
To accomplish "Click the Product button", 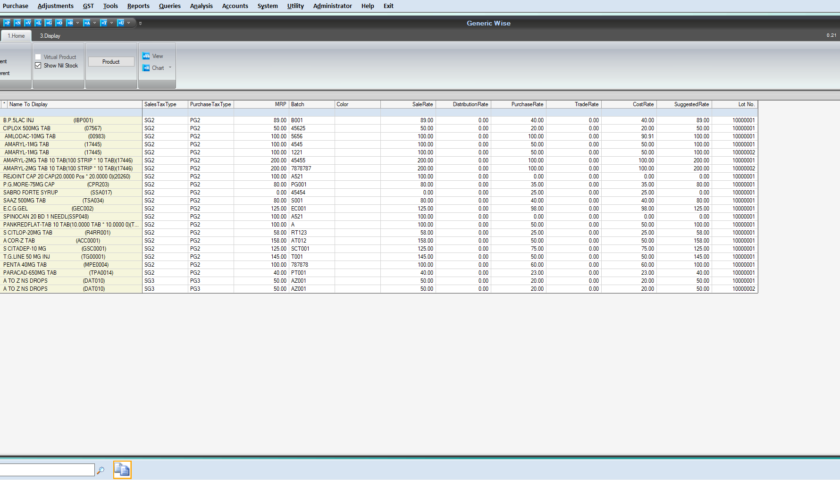I will coord(111,62).
